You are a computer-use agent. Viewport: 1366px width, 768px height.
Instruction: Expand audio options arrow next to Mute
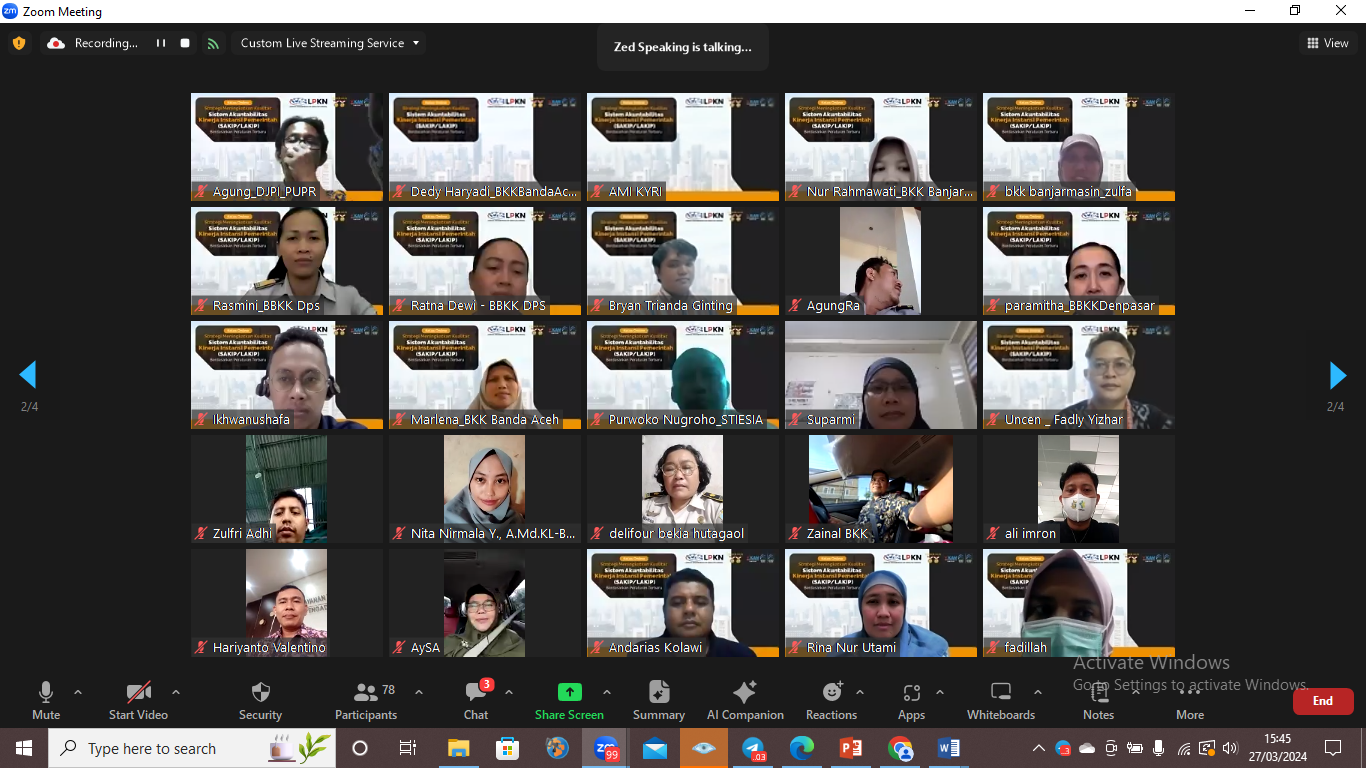[78, 692]
